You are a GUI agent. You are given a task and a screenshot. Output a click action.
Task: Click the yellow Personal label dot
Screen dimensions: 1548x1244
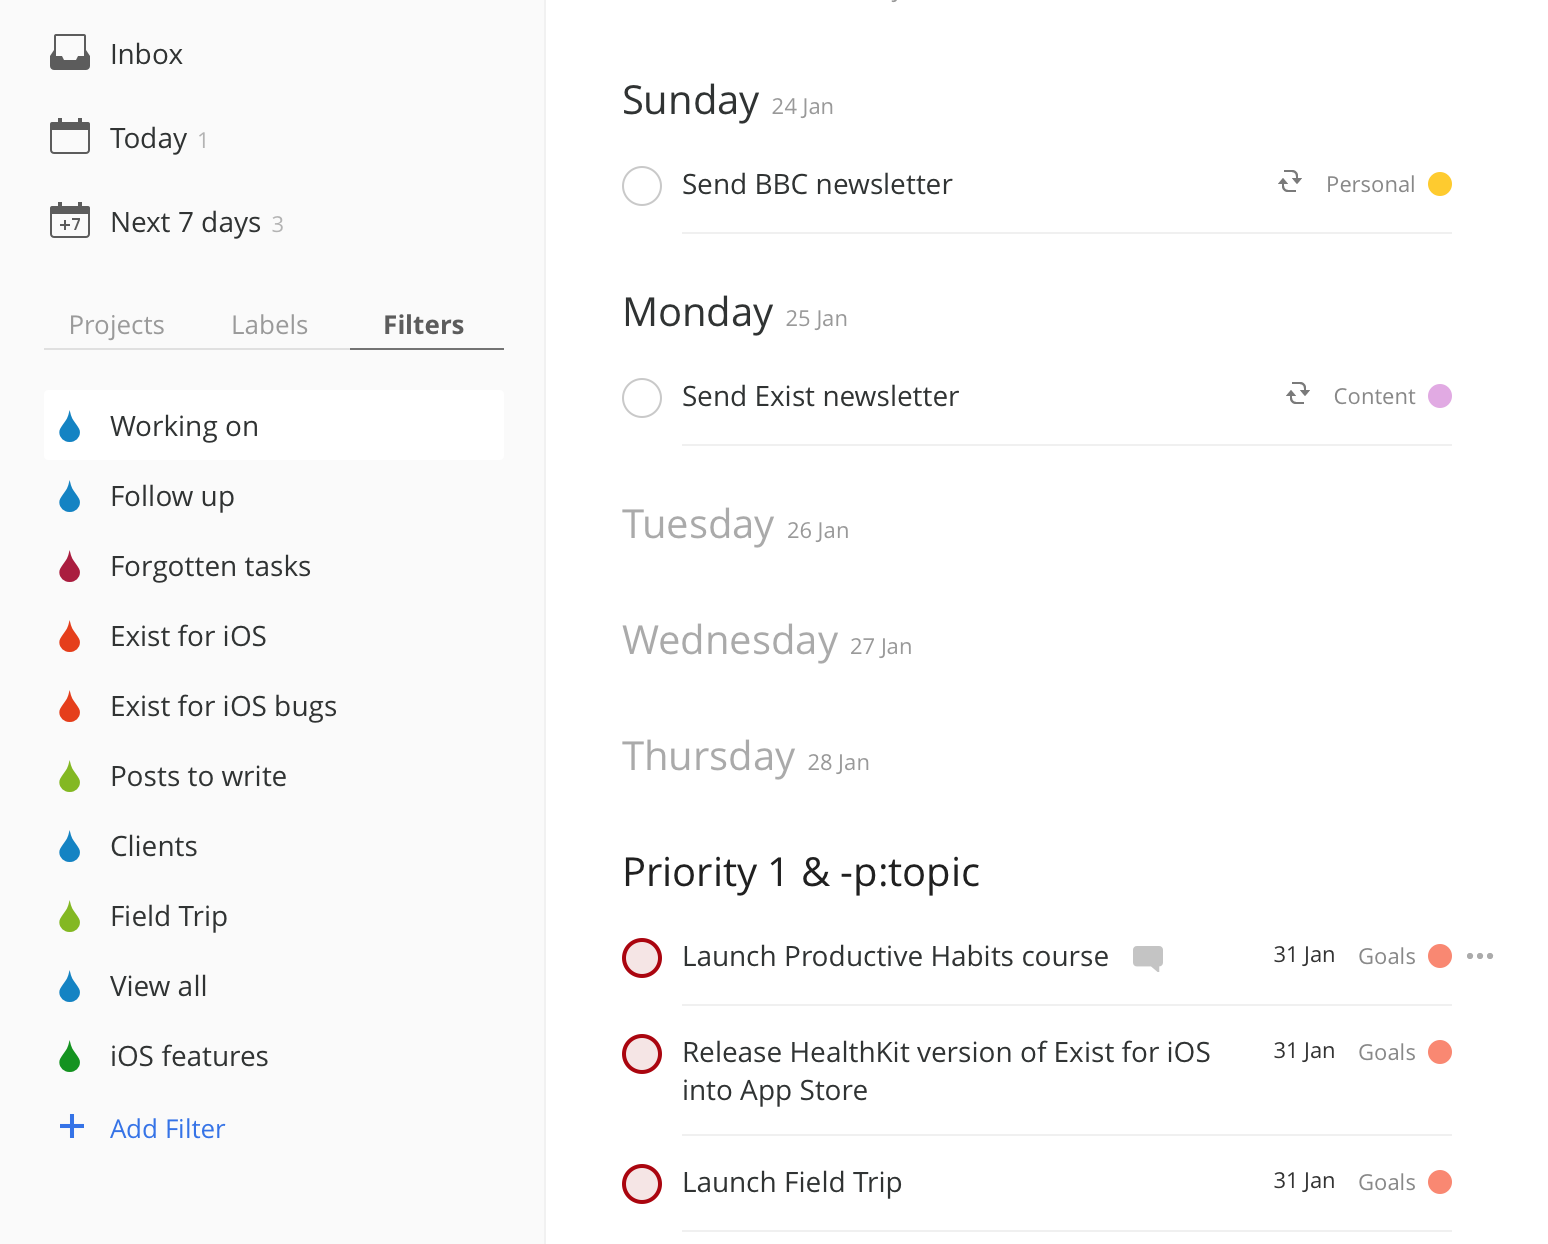pyautogui.click(x=1440, y=183)
